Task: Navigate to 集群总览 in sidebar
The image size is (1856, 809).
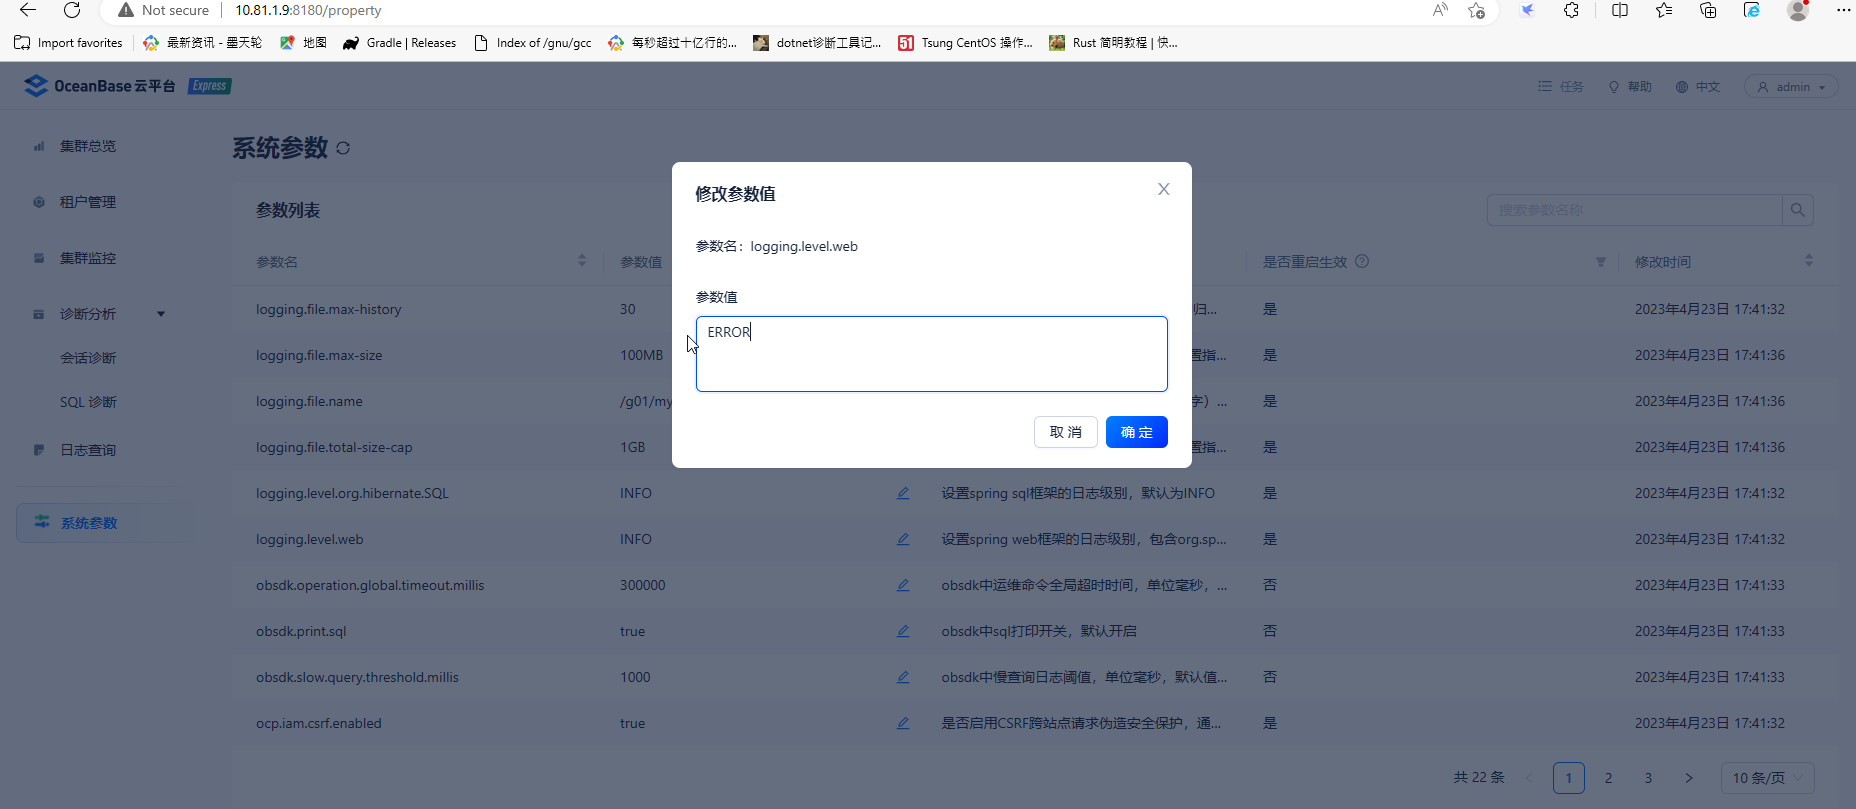Action: pyautogui.click(x=88, y=146)
